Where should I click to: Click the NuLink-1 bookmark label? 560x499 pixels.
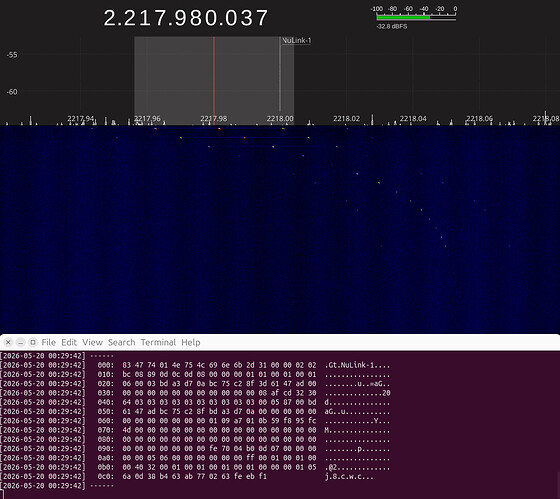[296, 40]
